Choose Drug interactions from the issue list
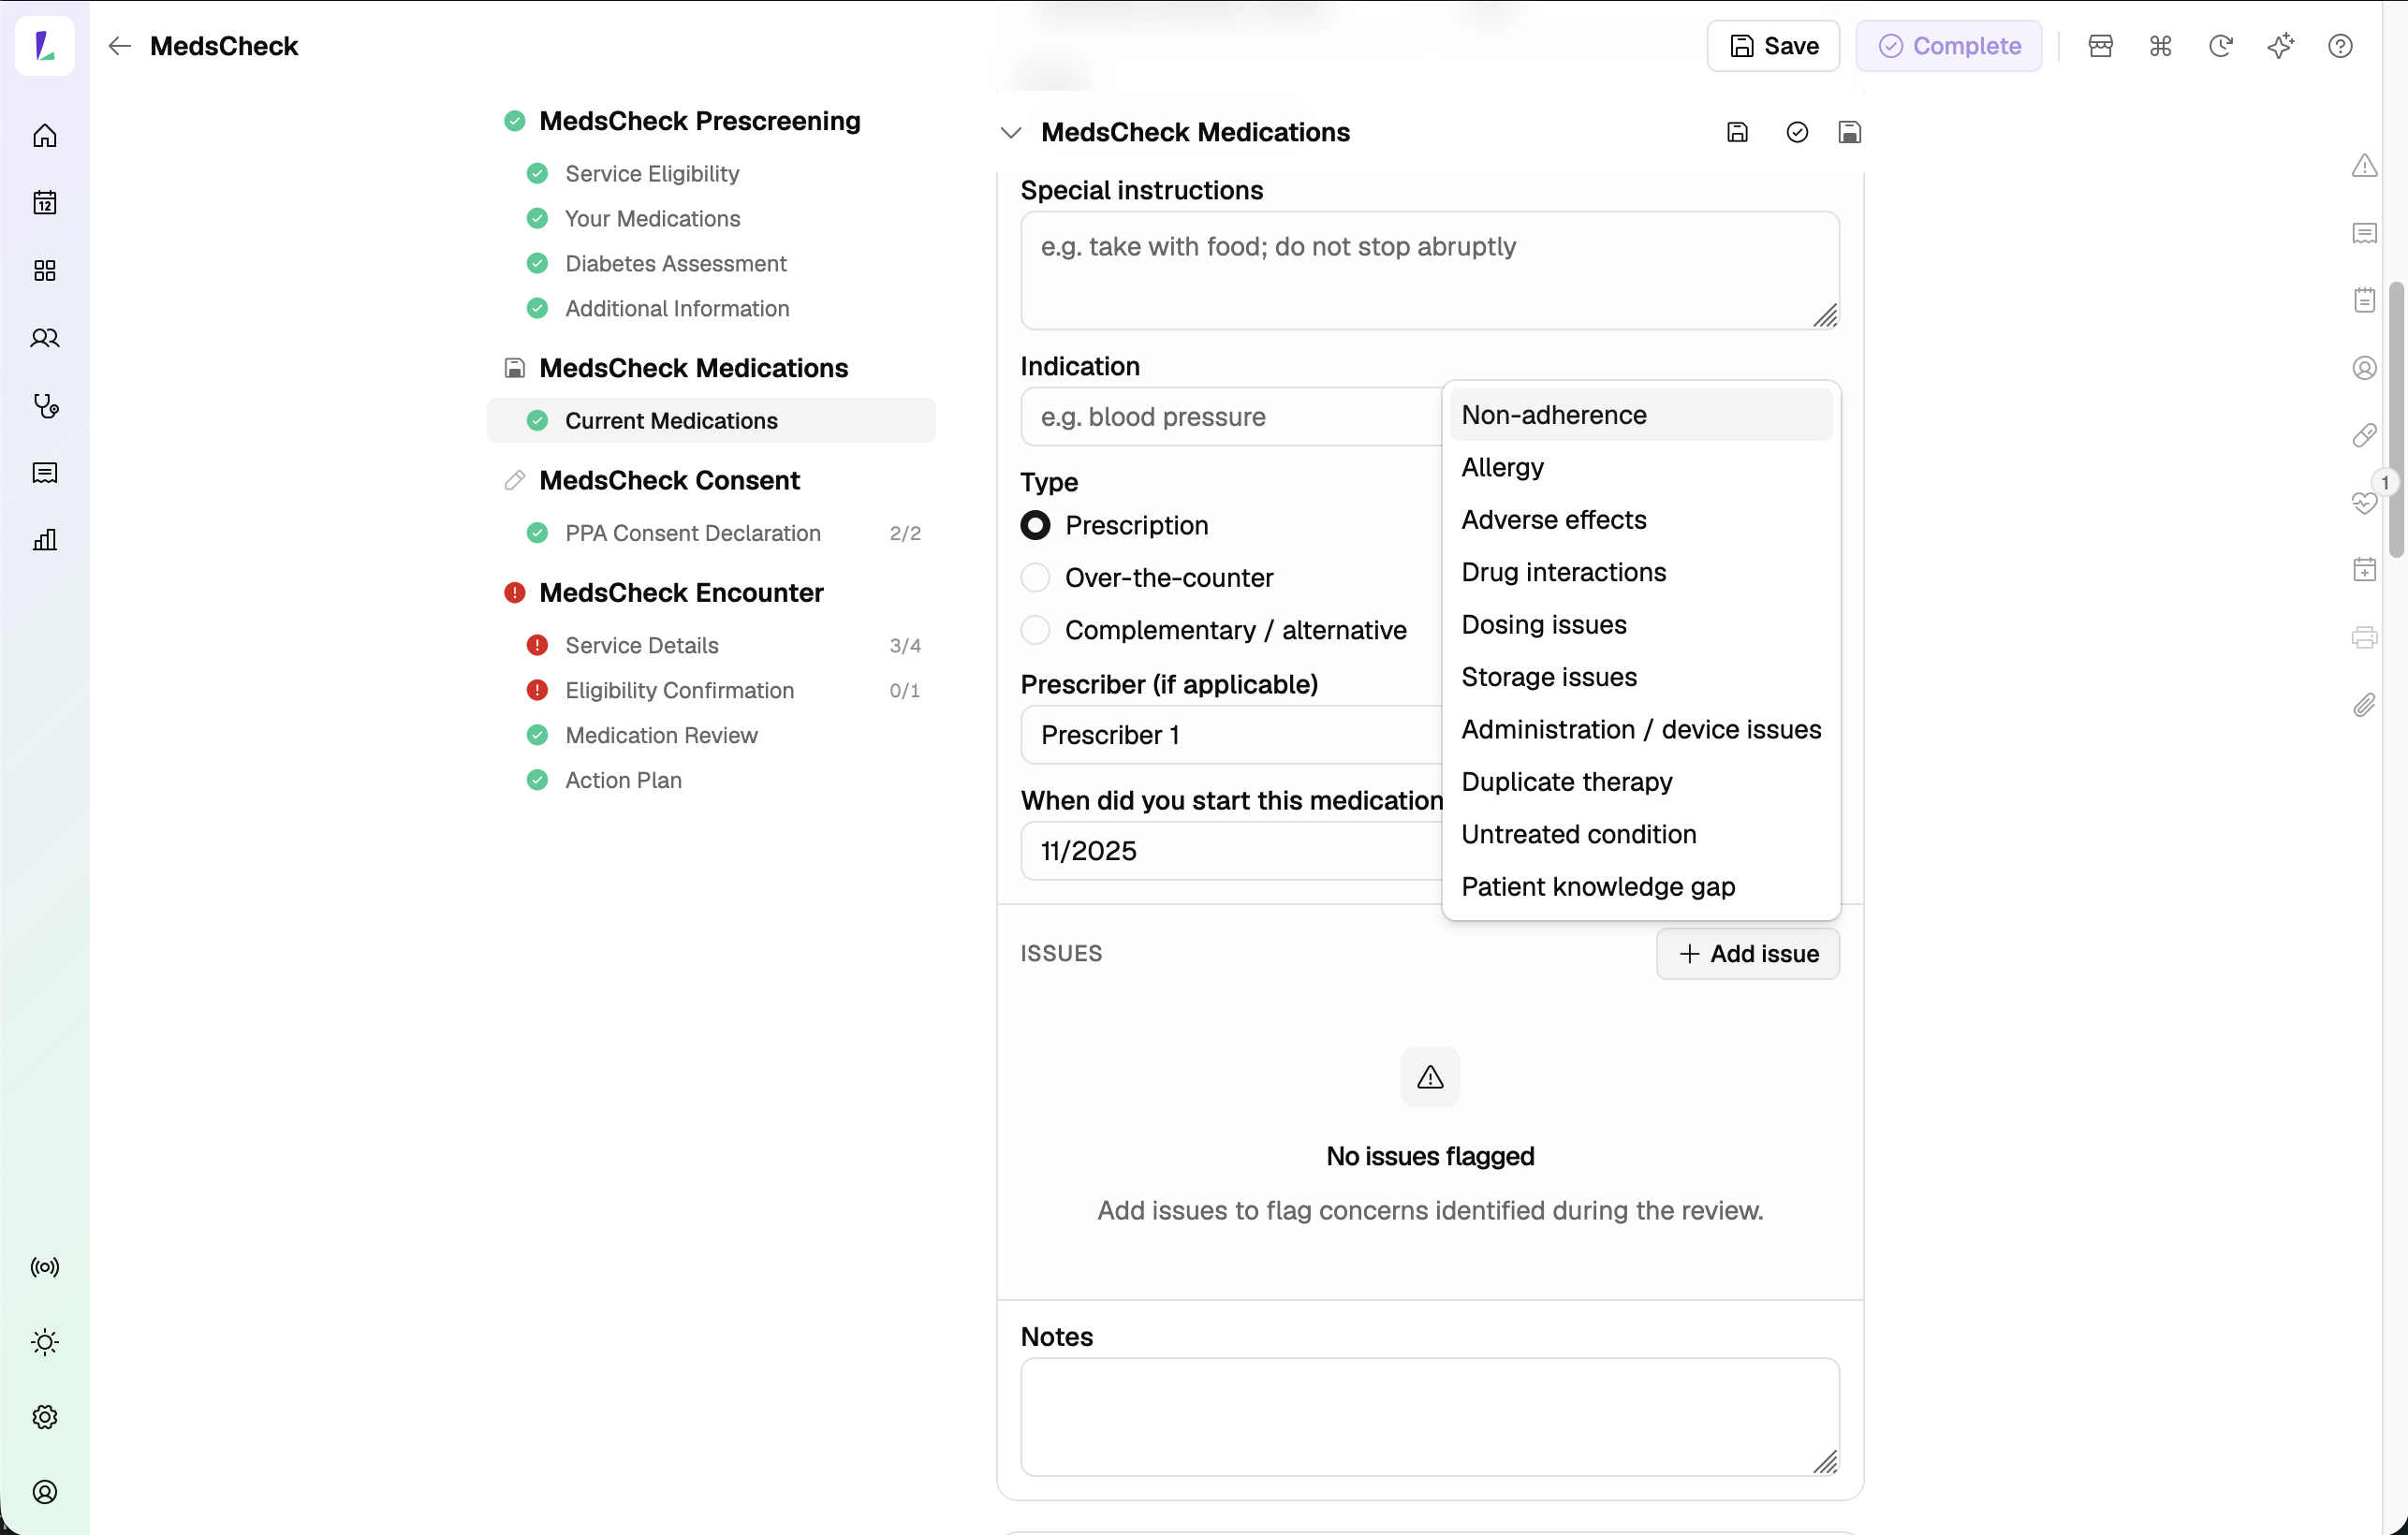Screen dimensions: 2408x1535 tap(1641, 572)
